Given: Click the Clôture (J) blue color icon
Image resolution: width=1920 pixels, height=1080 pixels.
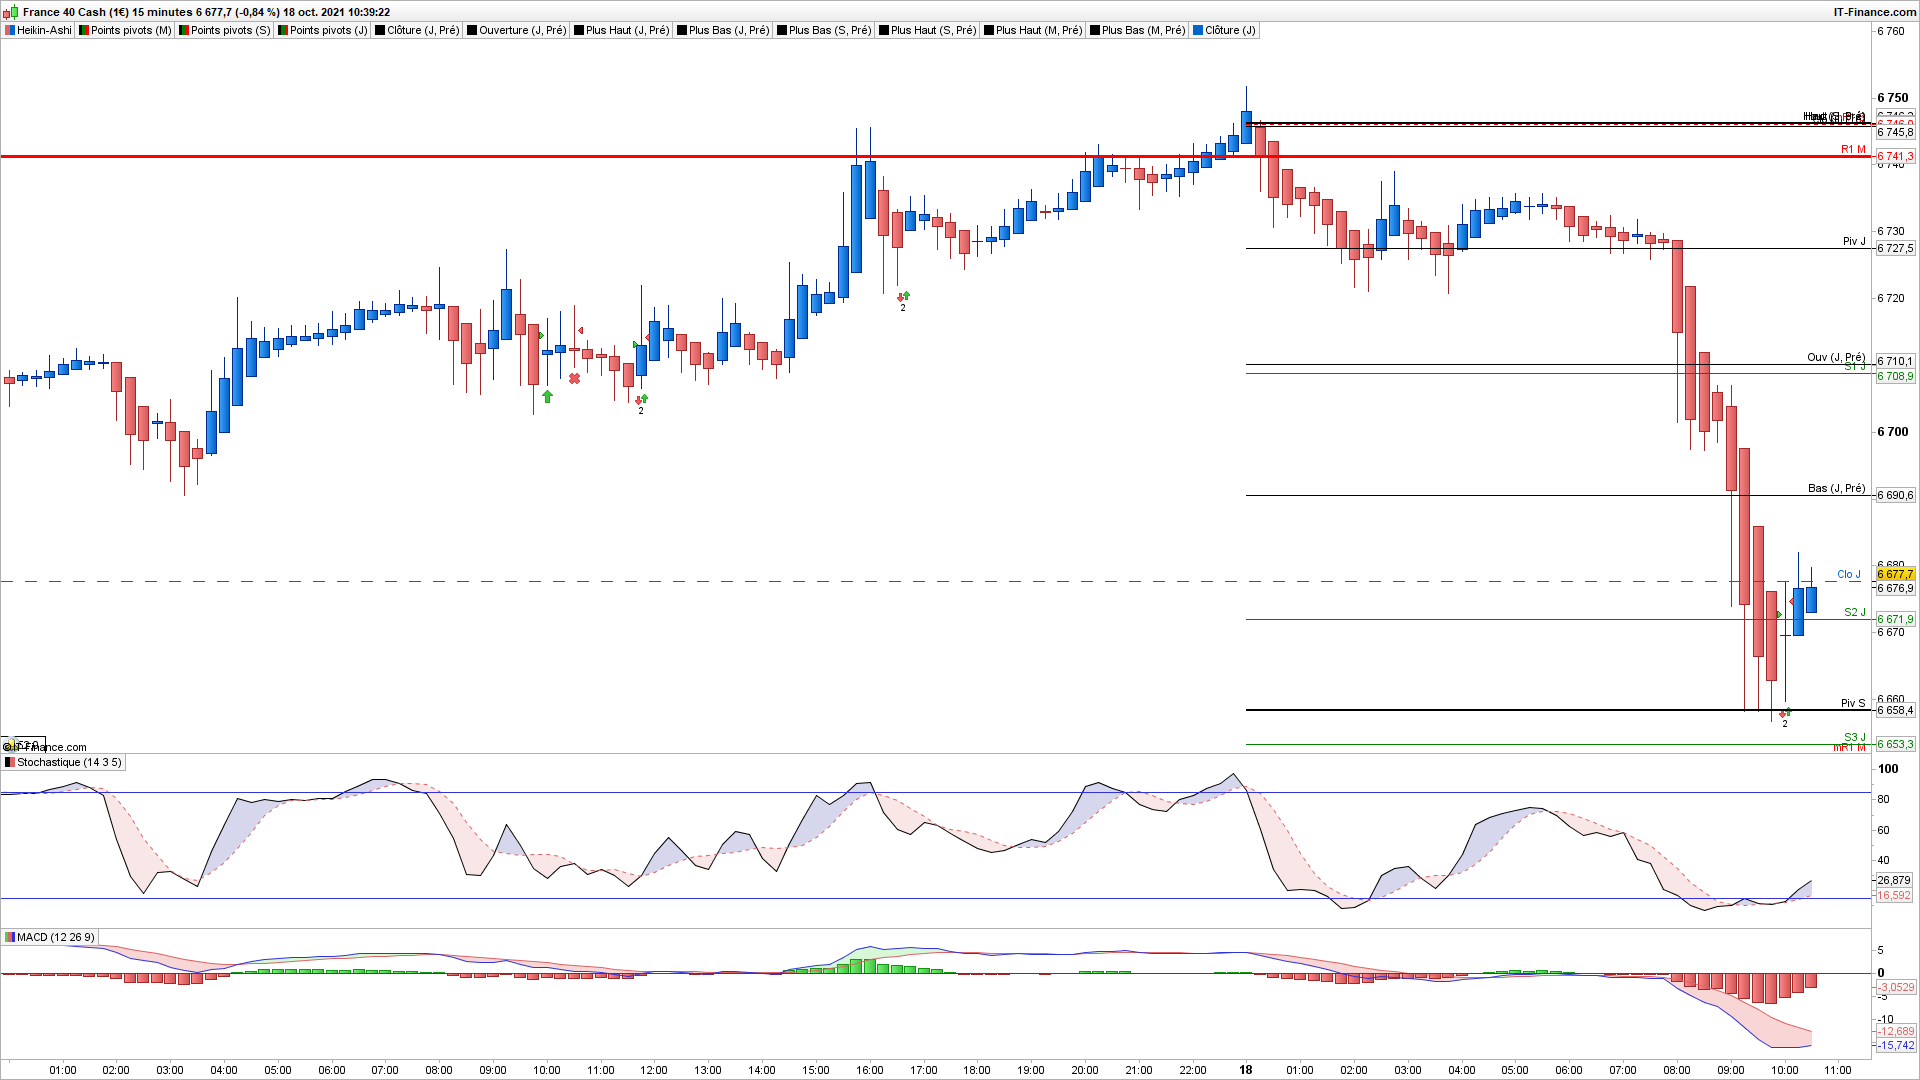Looking at the screenshot, I should click(1198, 30).
